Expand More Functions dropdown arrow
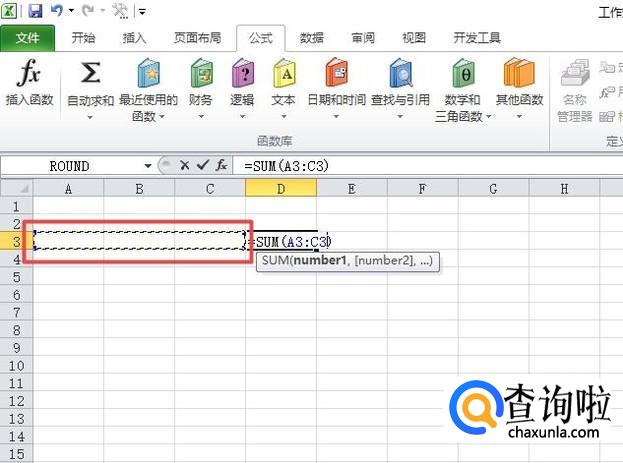The width and height of the screenshot is (623, 463). coord(519,116)
